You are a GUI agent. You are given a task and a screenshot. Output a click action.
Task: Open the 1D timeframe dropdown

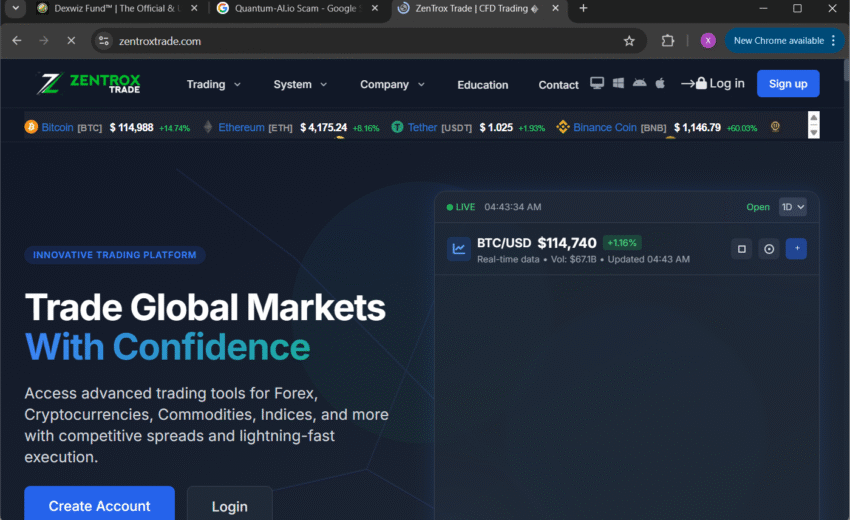coord(793,207)
